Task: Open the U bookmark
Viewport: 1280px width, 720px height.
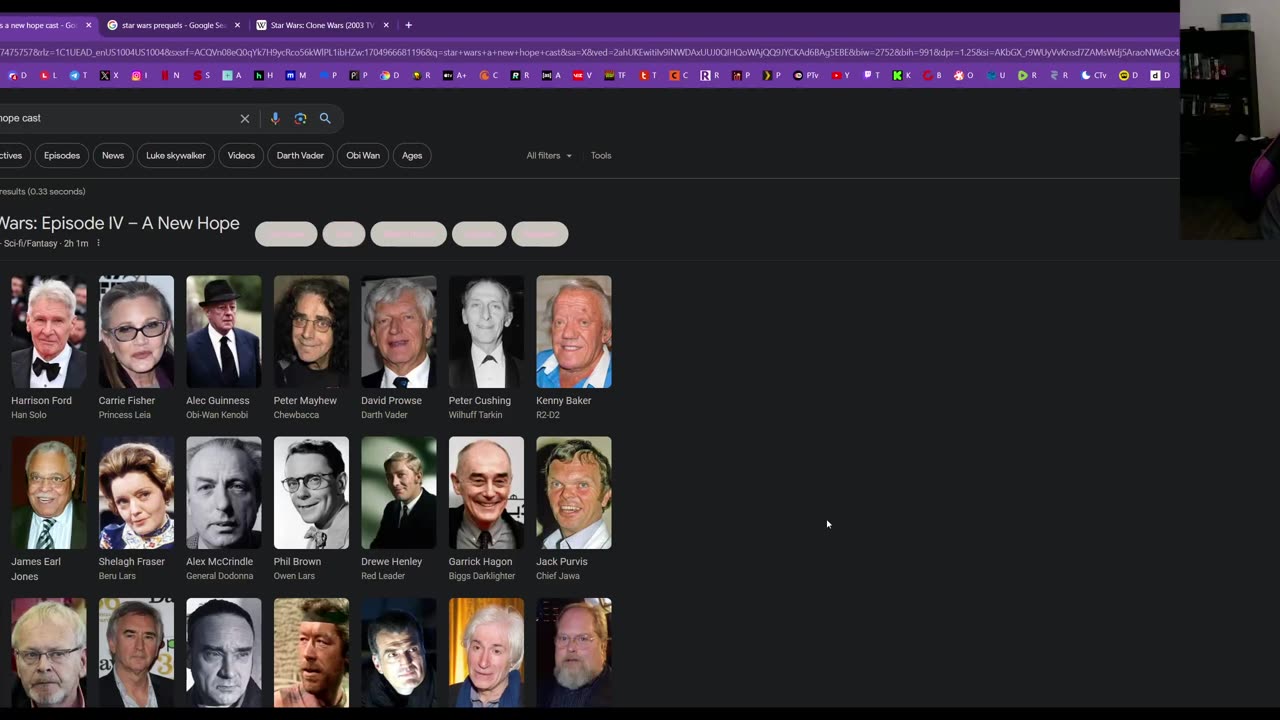Action: coord(996,75)
